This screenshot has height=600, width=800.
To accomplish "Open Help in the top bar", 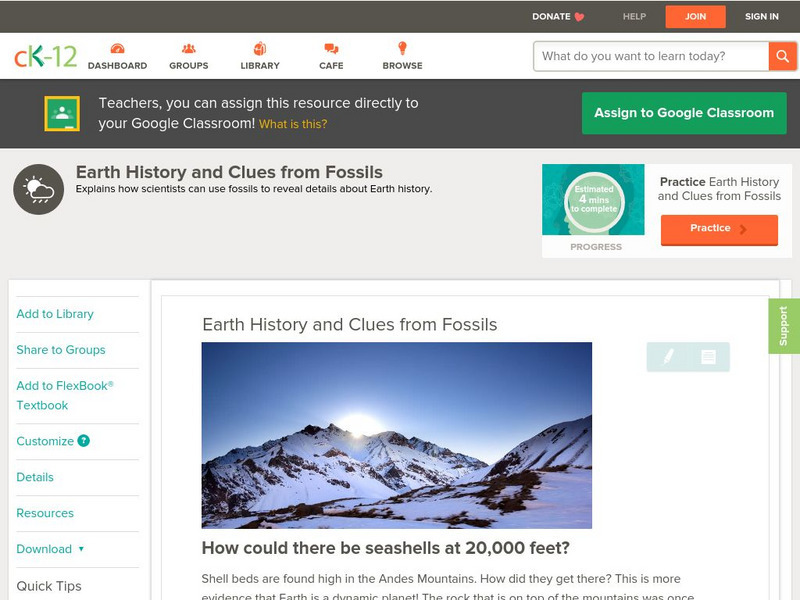I will point(634,16).
